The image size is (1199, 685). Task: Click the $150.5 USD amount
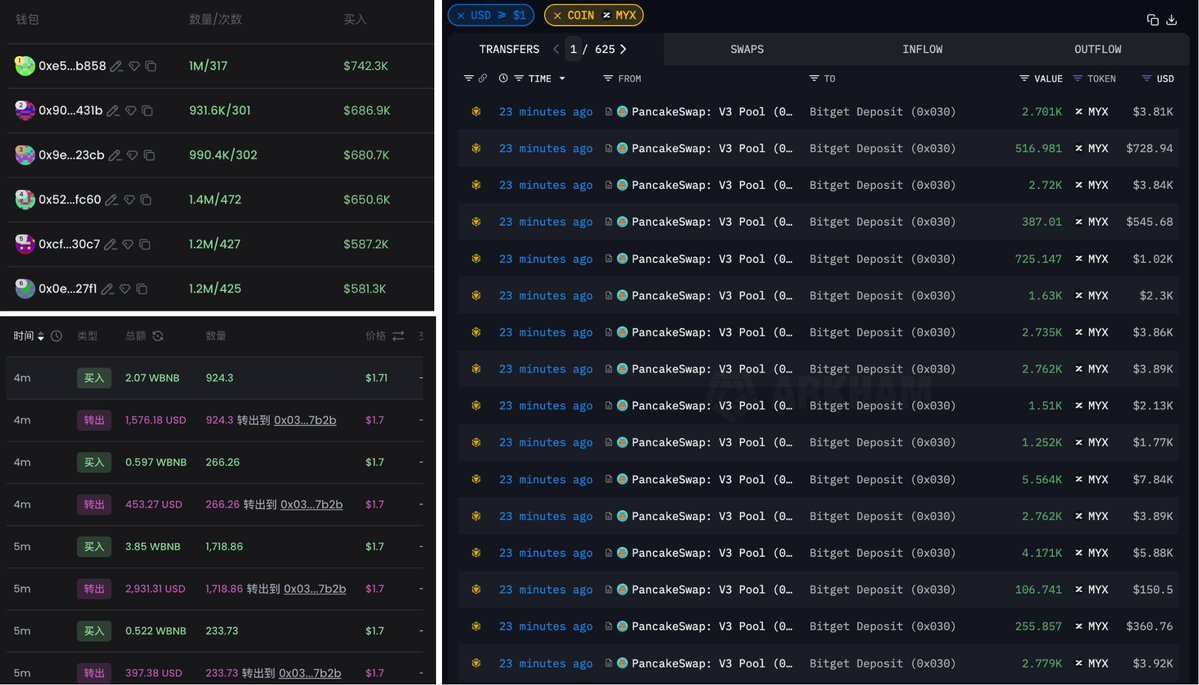click(x=1152, y=589)
